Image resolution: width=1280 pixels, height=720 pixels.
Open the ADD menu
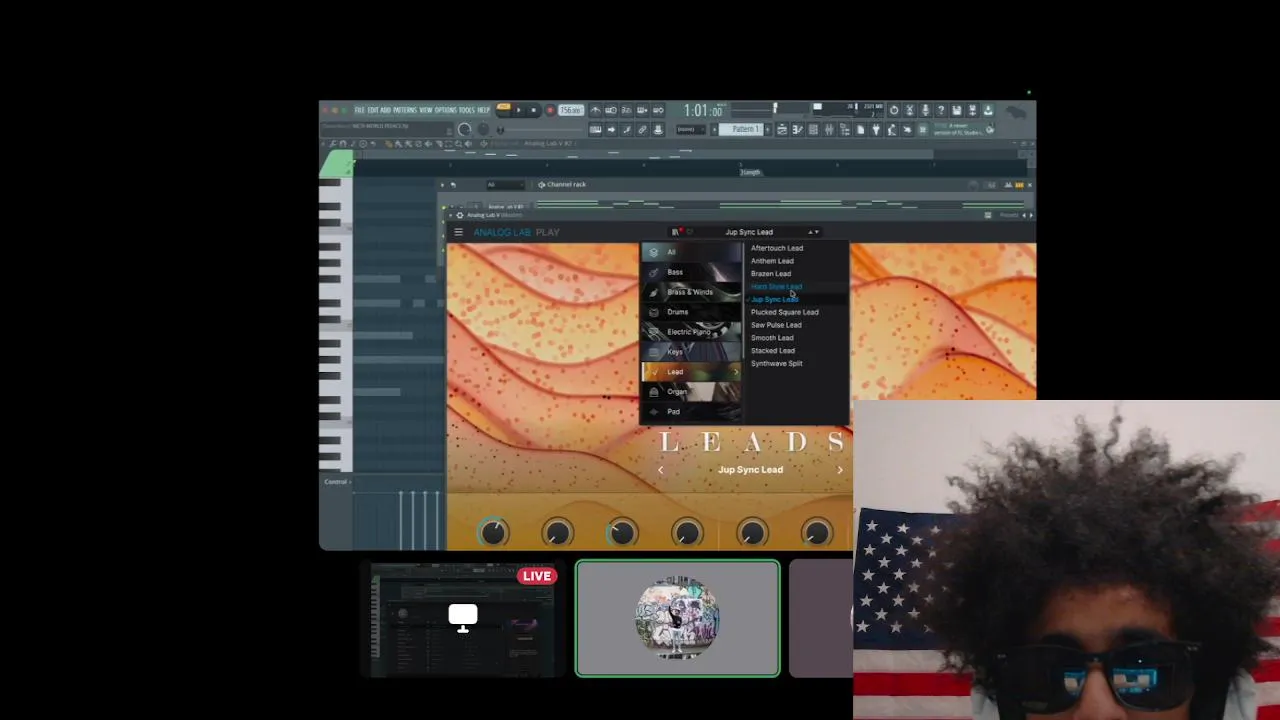tap(385, 110)
